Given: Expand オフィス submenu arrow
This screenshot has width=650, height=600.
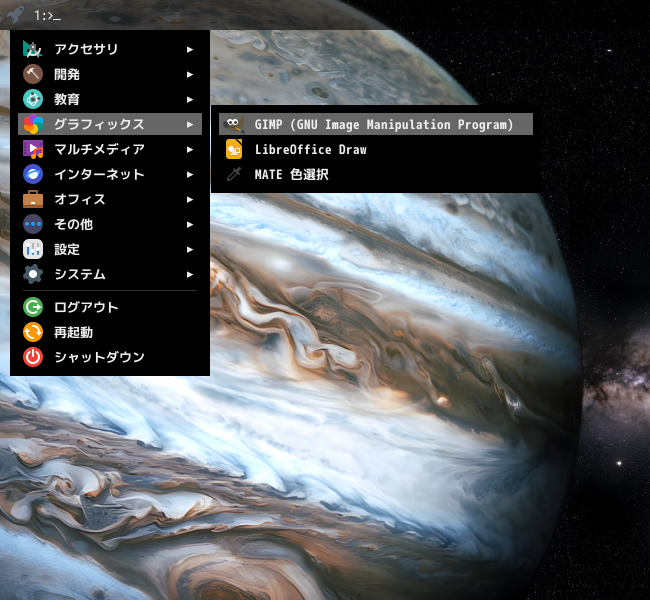Looking at the screenshot, I should coord(190,199).
